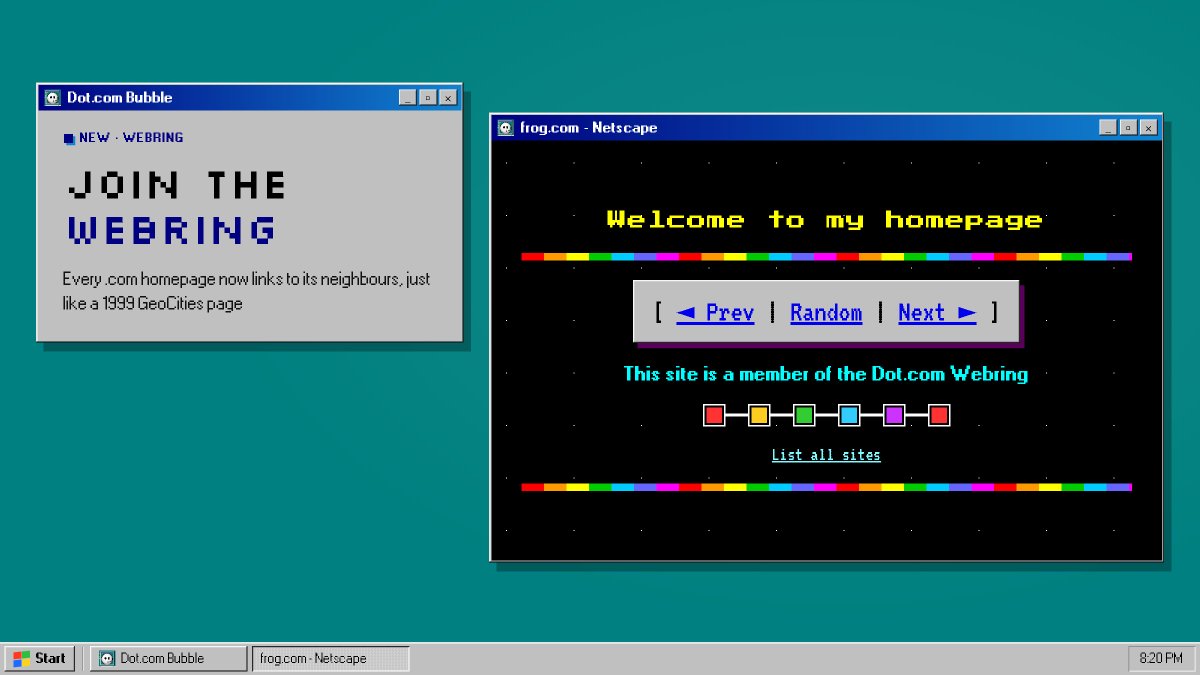Click the large blue 'WEBRING' heading

pyautogui.click(x=171, y=230)
